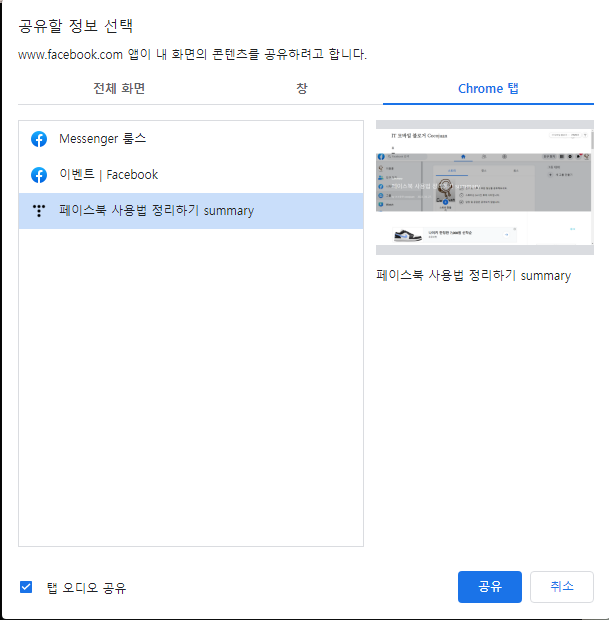
Task: Select the Chrome 탭 tab
Action: pos(488,88)
